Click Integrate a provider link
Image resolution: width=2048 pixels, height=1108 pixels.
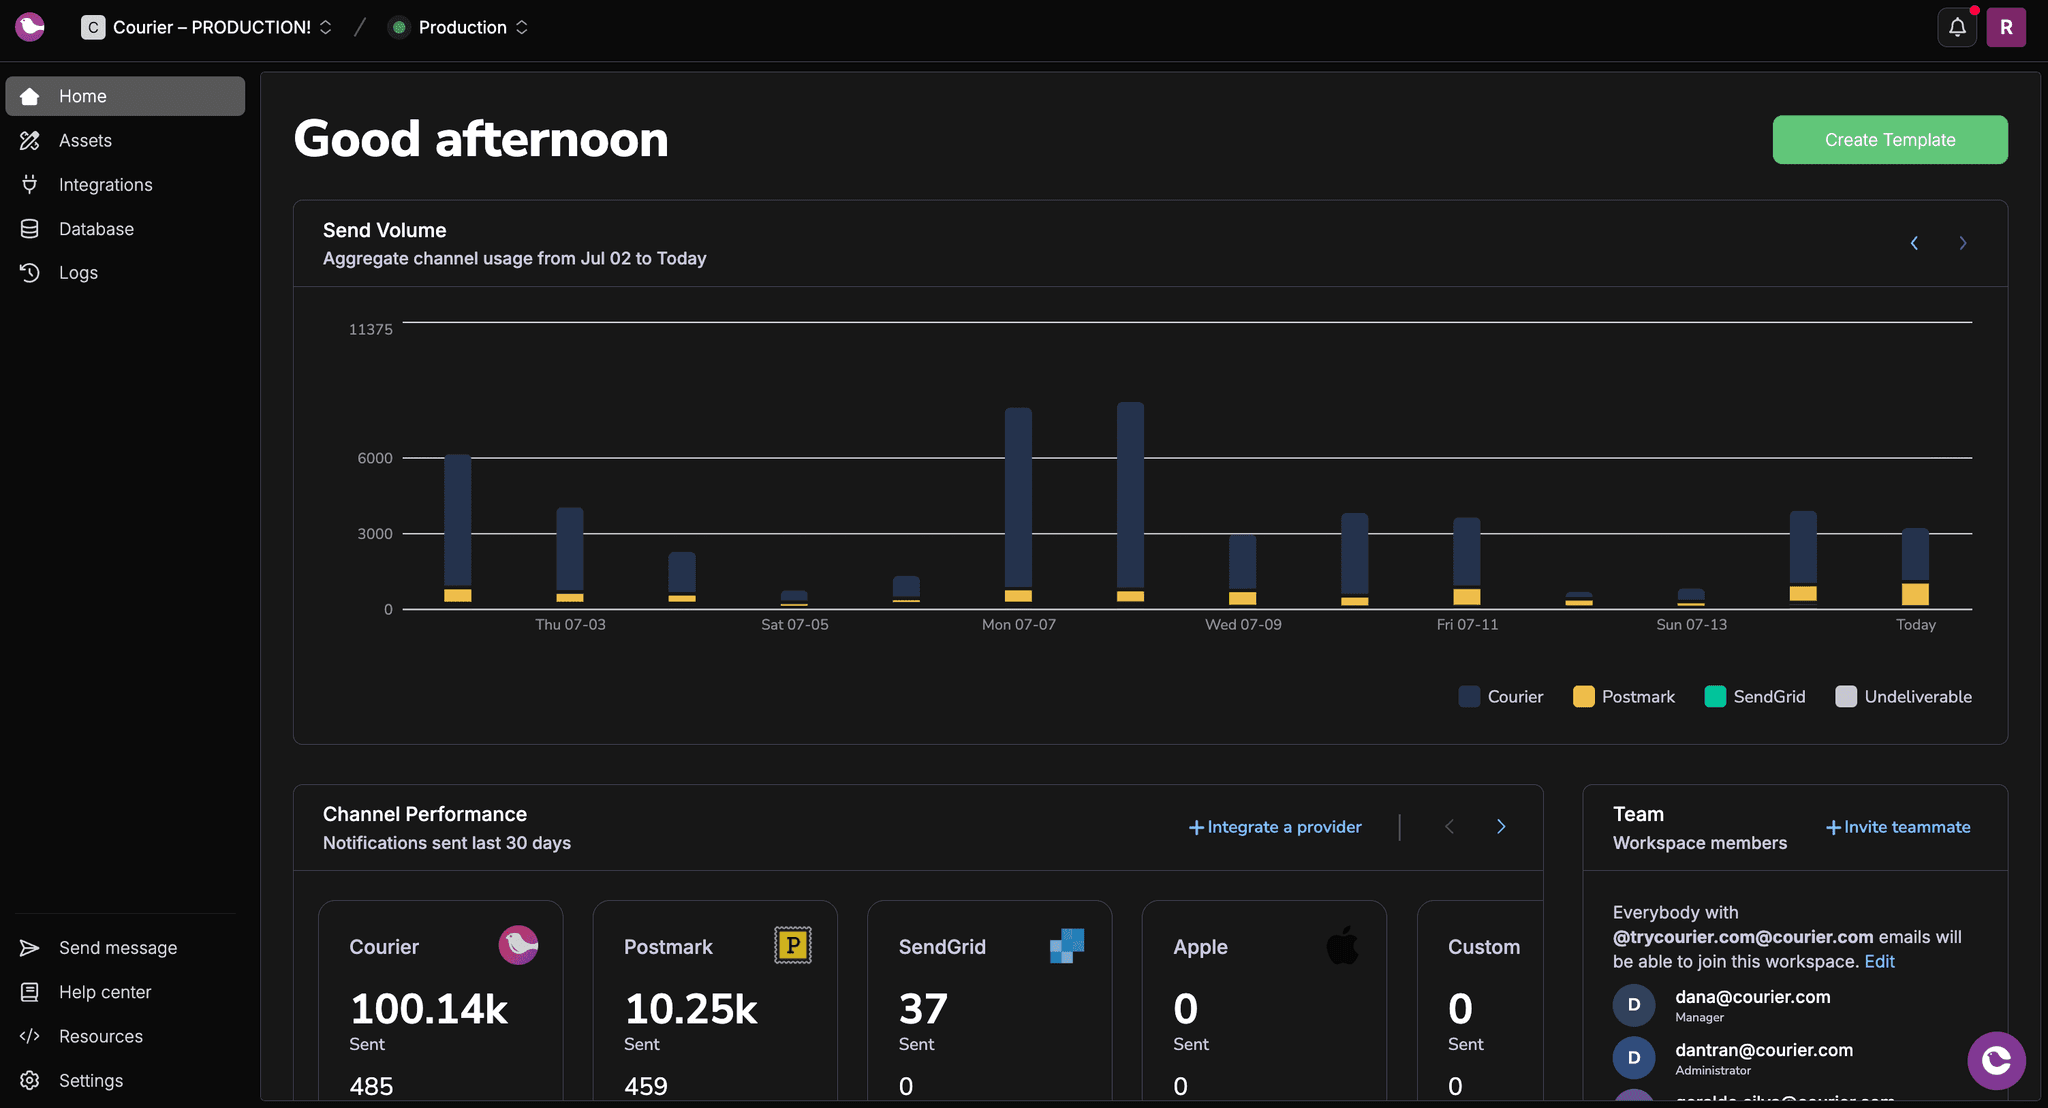tap(1275, 827)
